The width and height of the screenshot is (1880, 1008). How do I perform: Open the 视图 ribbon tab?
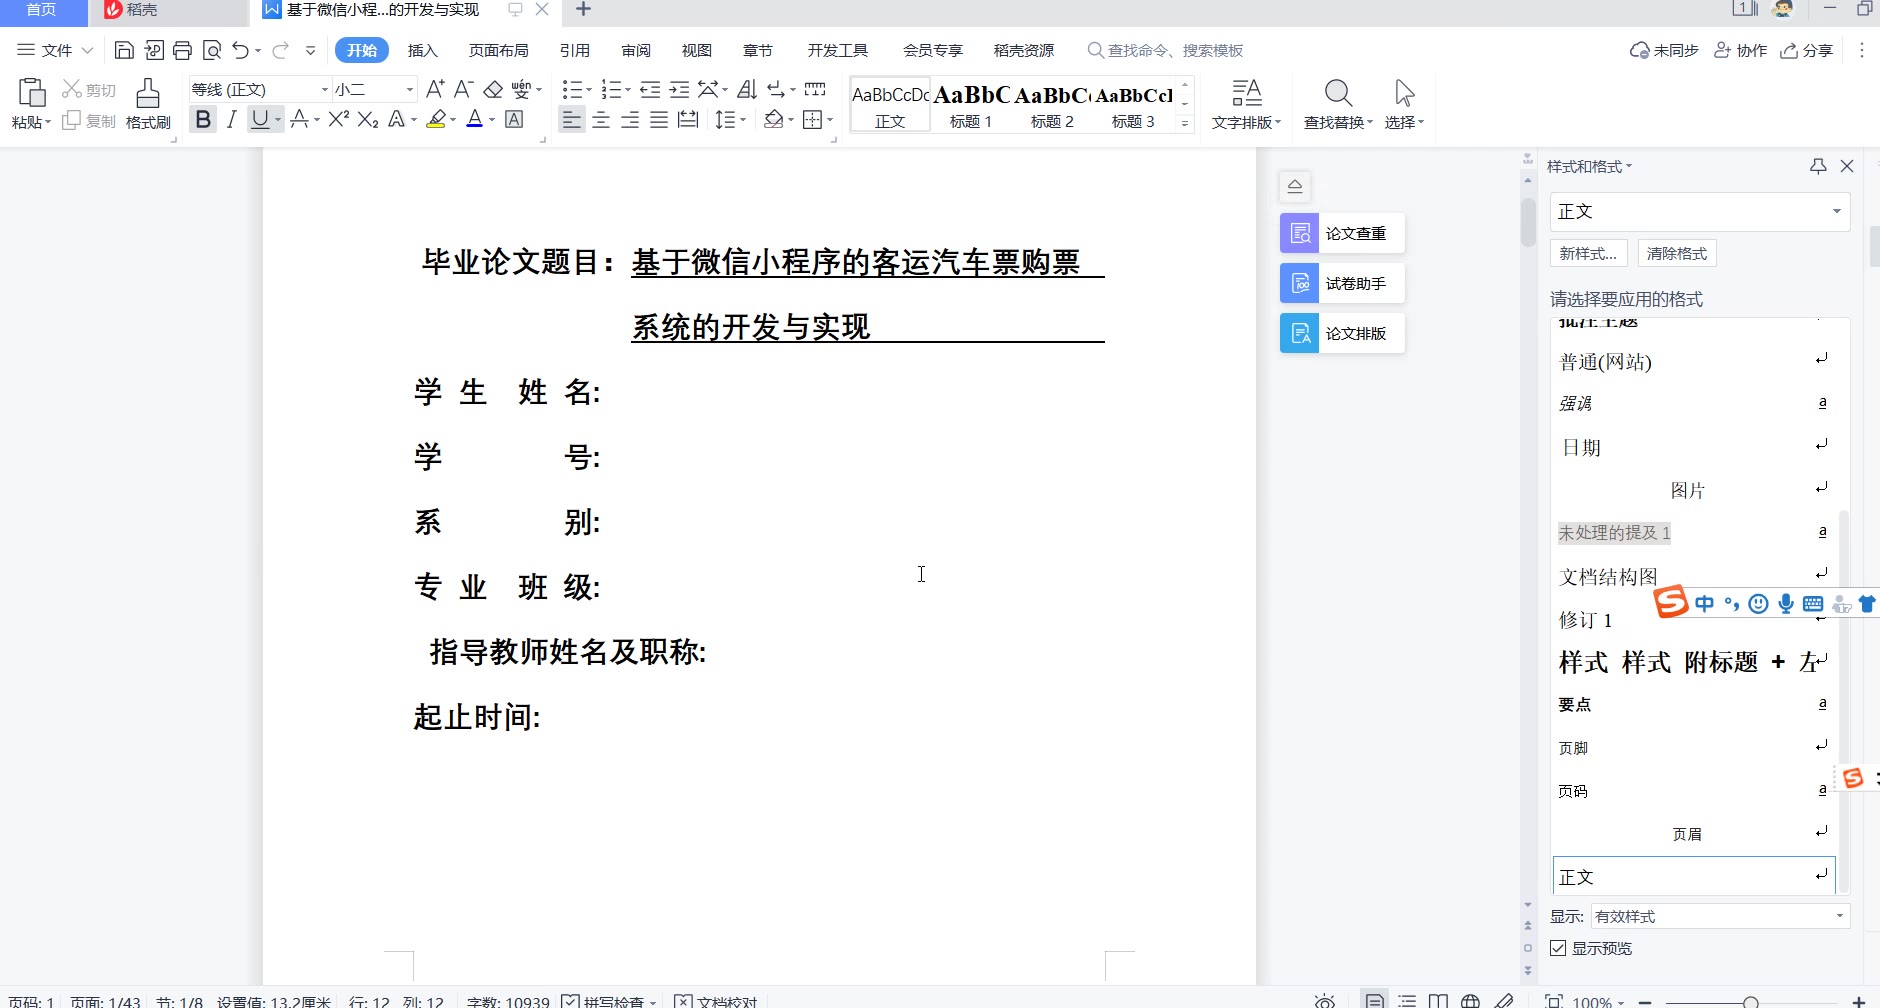(696, 50)
